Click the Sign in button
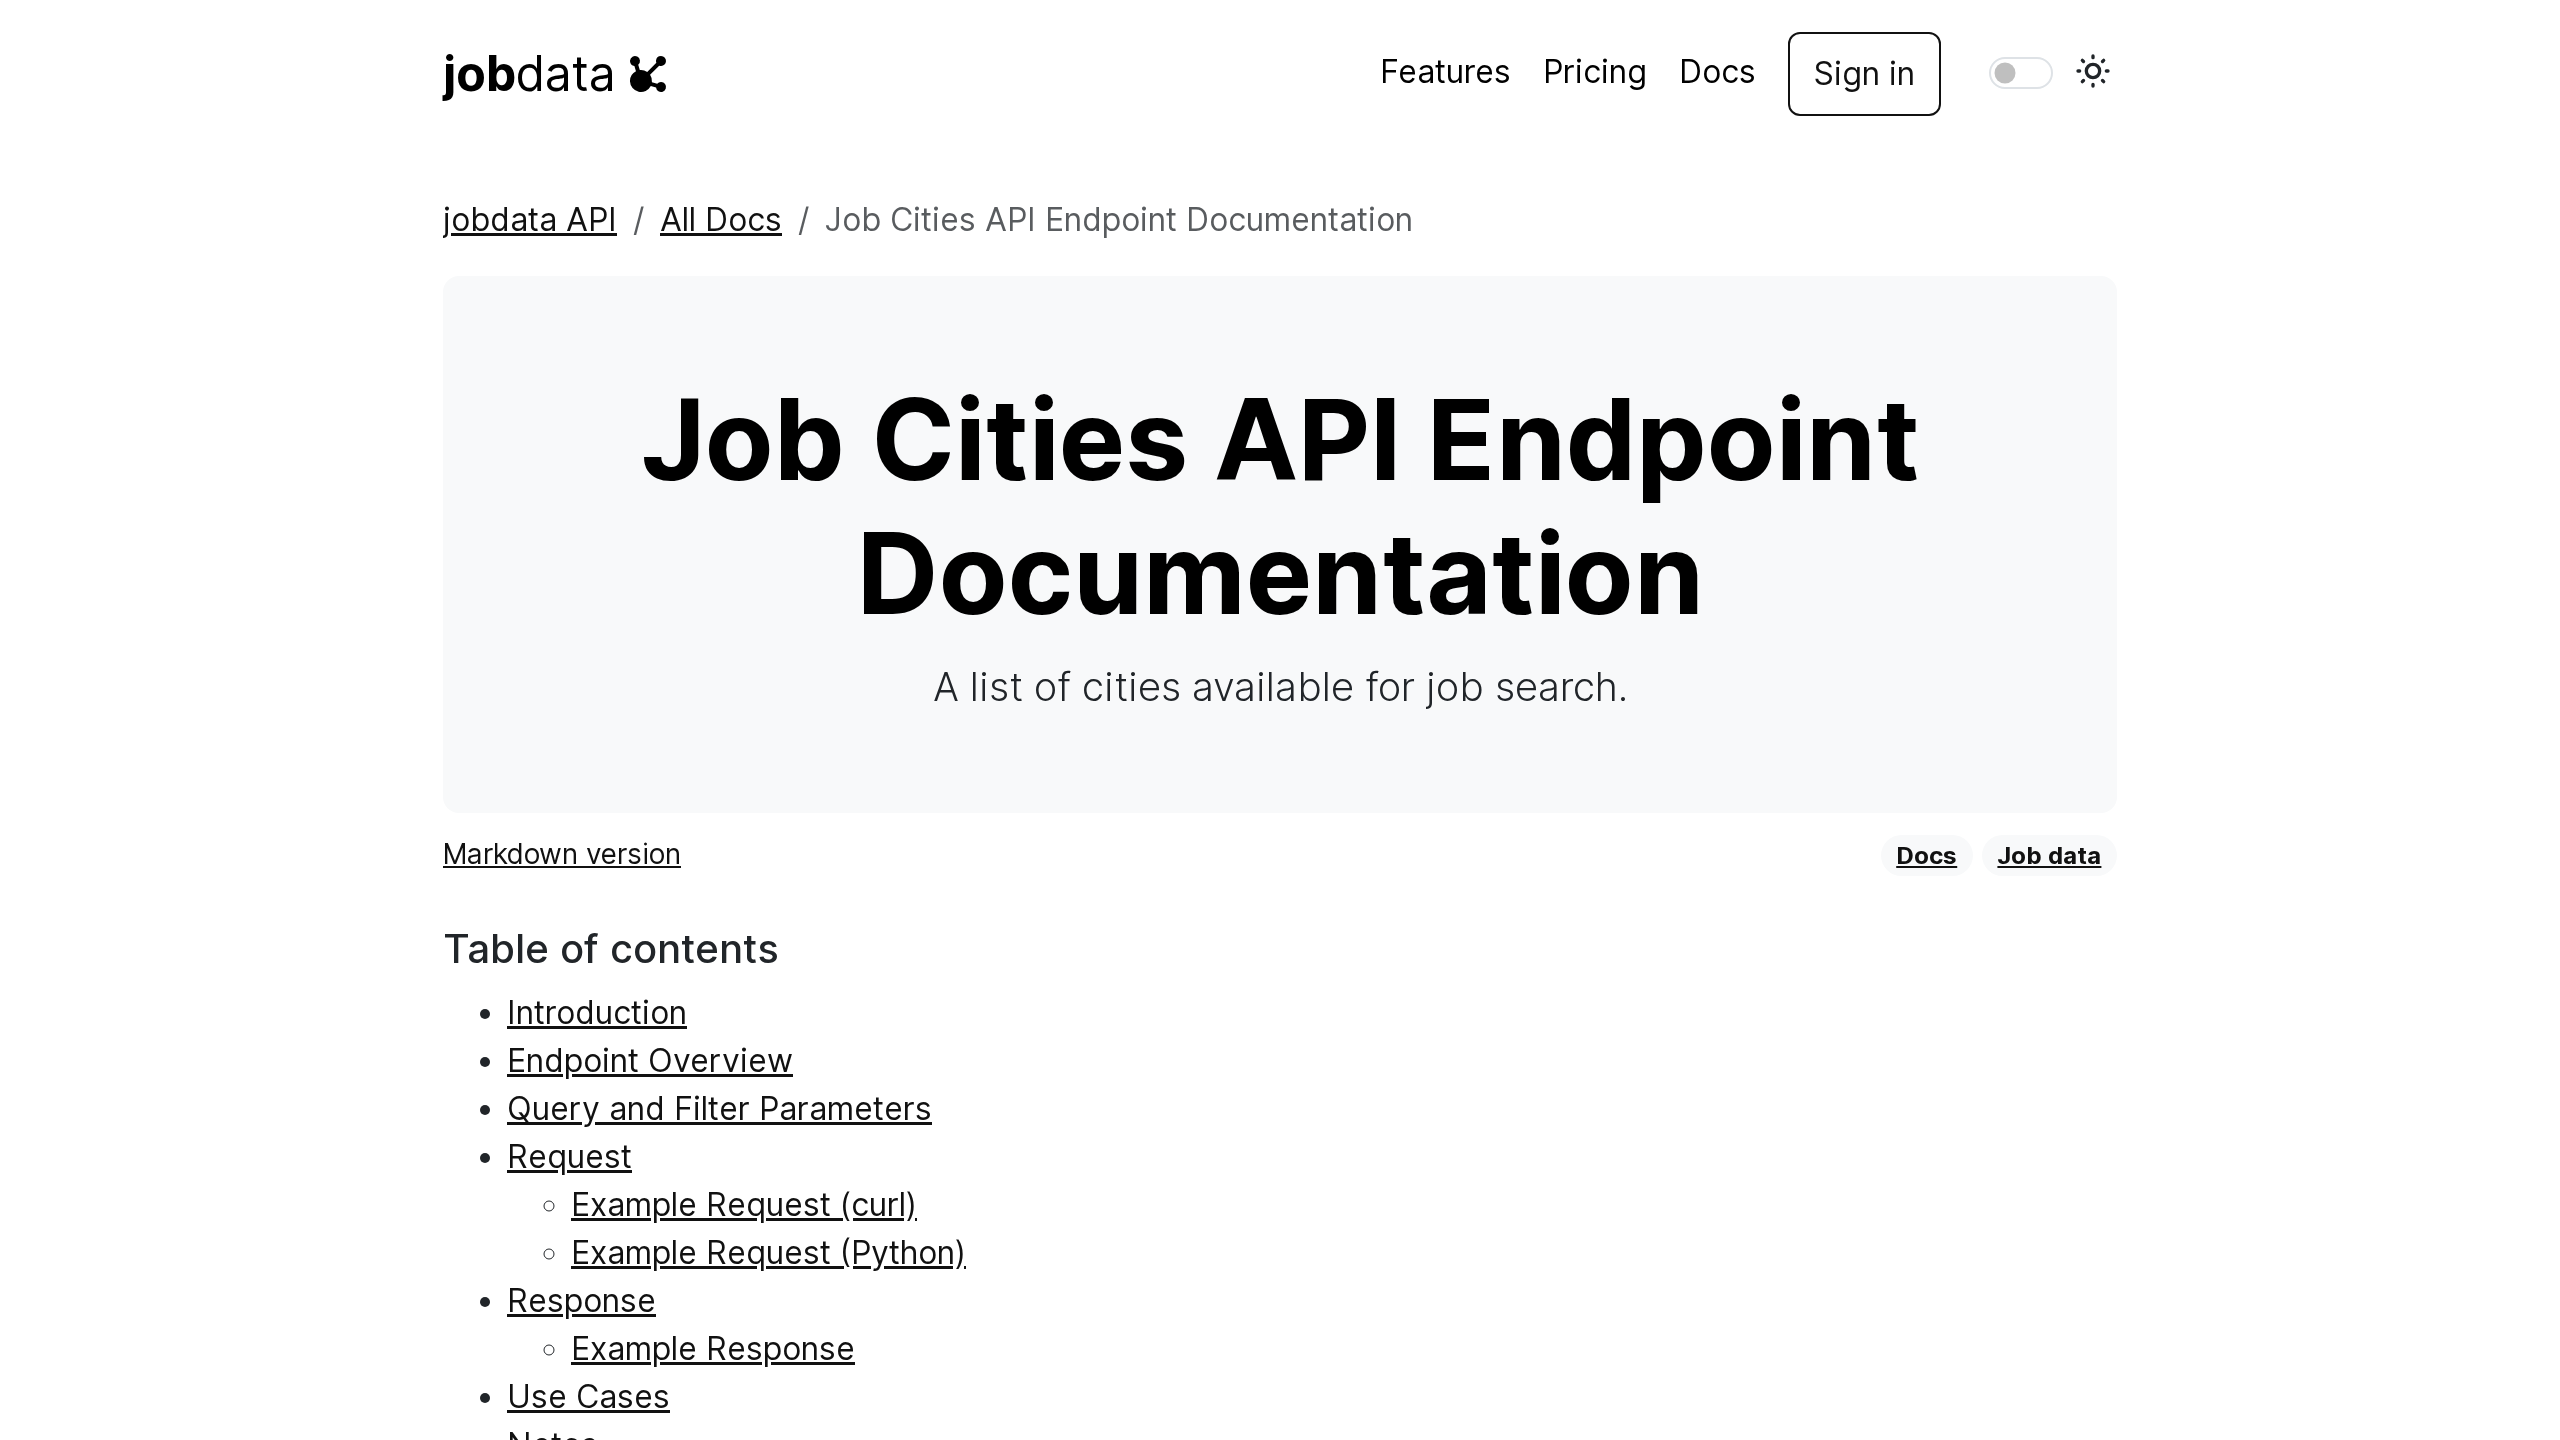Image resolution: width=2560 pixels, height=1440 pixels. [x=1864, y=74]
